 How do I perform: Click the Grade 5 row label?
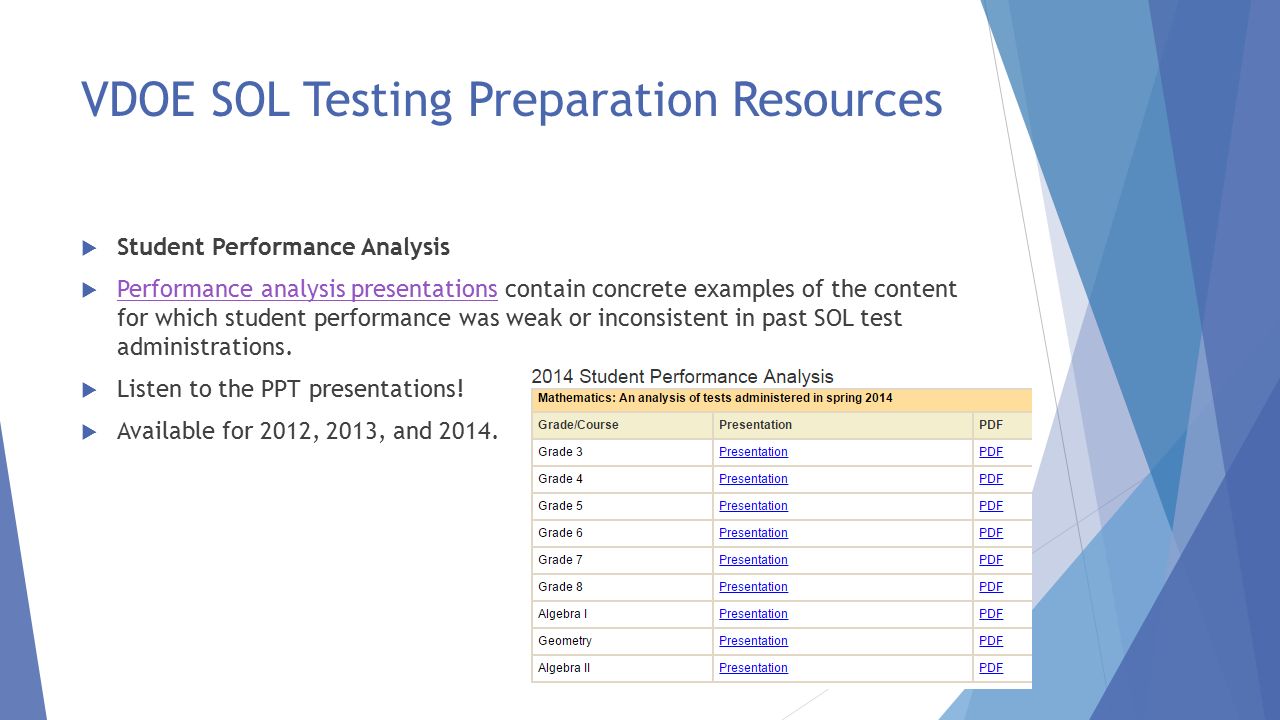[560, 506]
